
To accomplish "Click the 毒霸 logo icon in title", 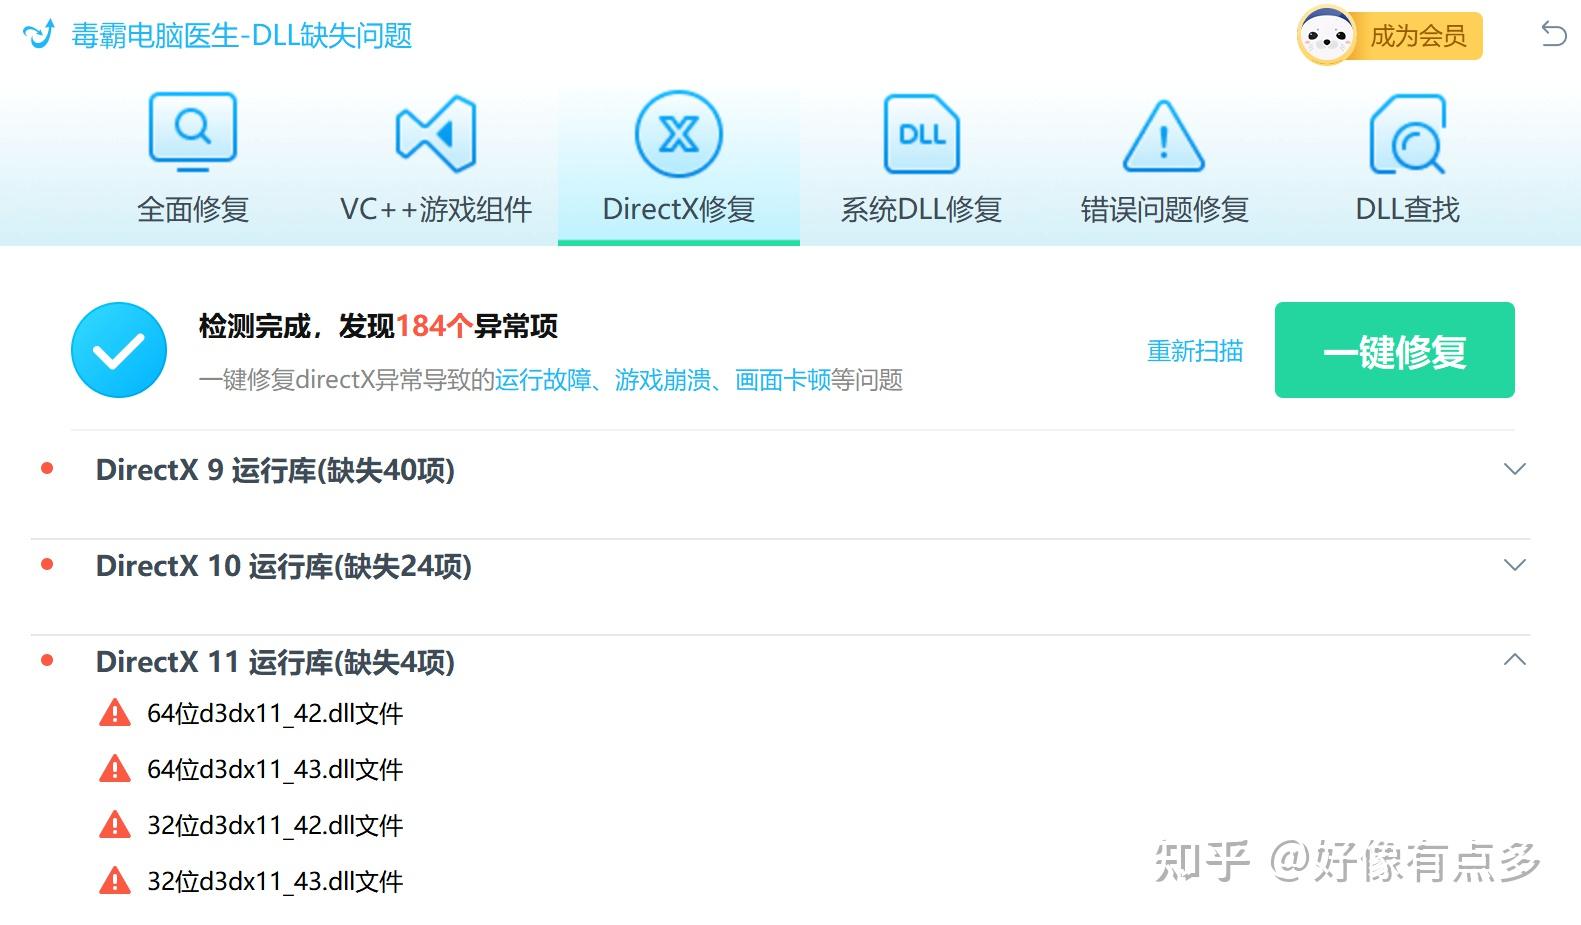I will [x=38, y=35].
